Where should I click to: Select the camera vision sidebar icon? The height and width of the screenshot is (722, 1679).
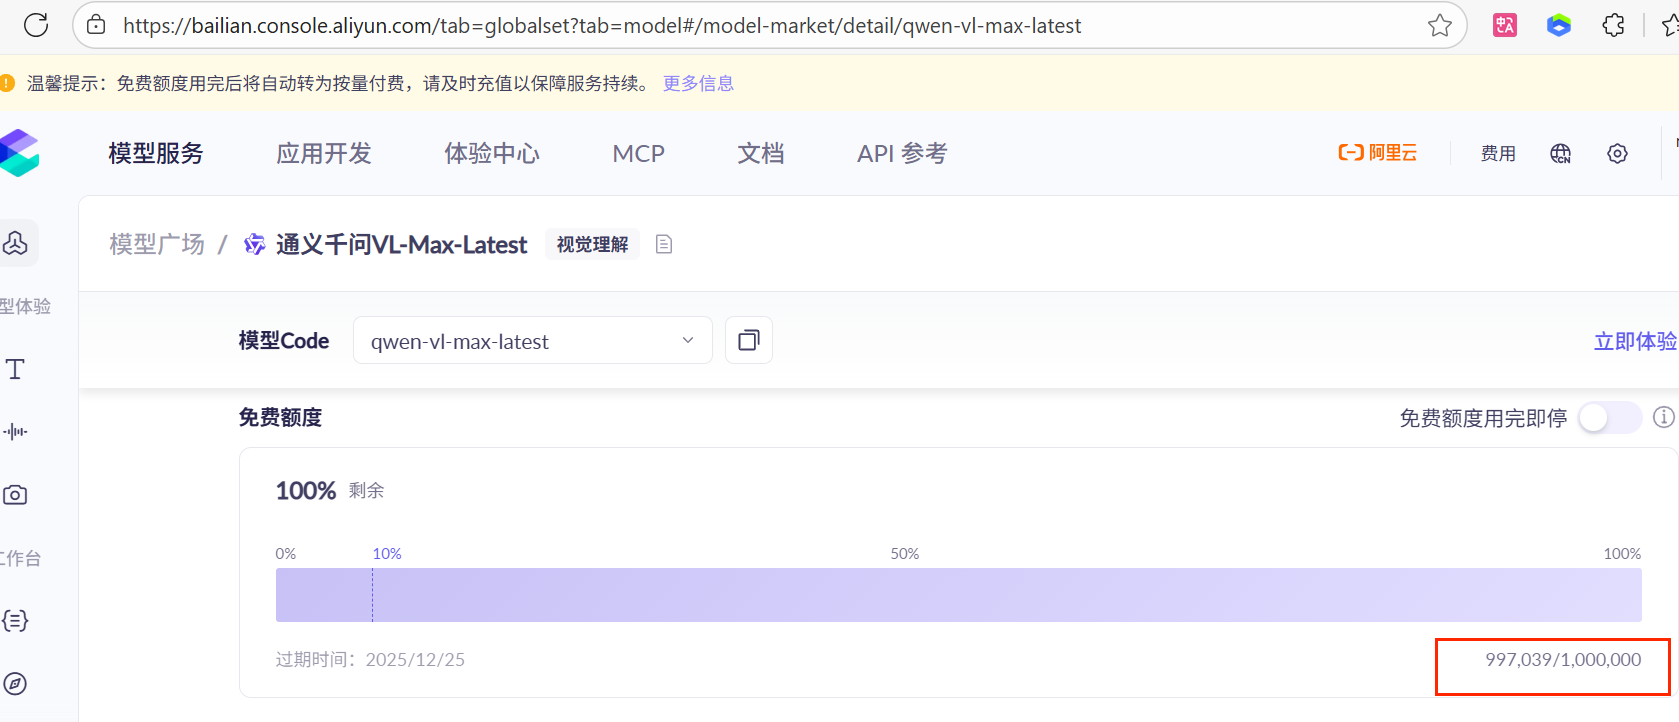point(15,495)
